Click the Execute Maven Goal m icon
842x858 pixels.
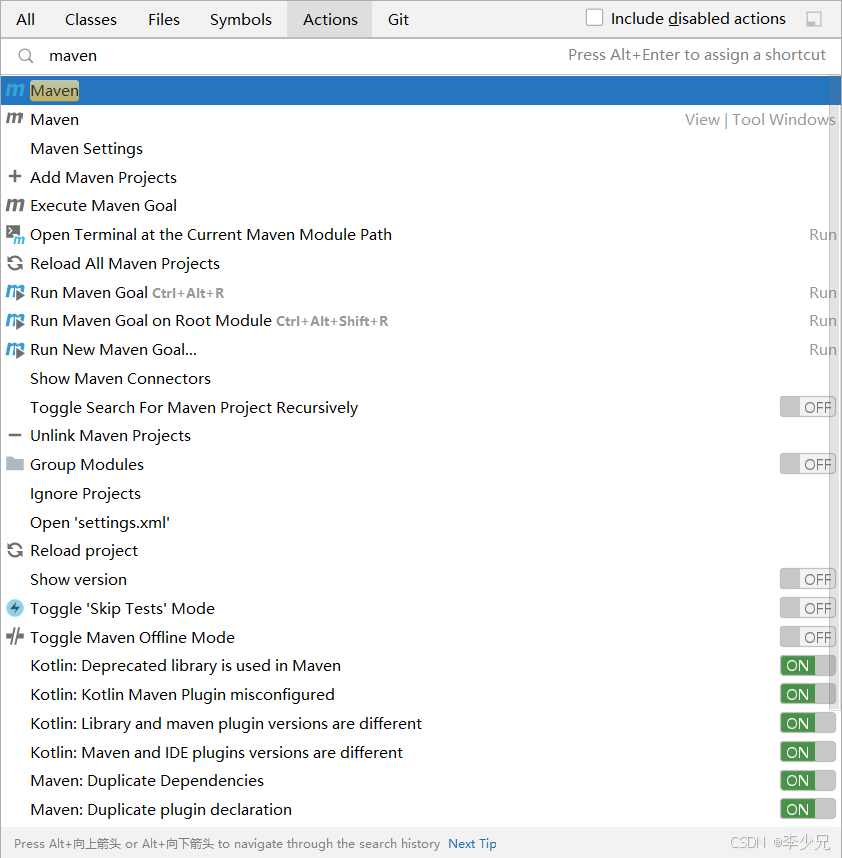point(15,205)
